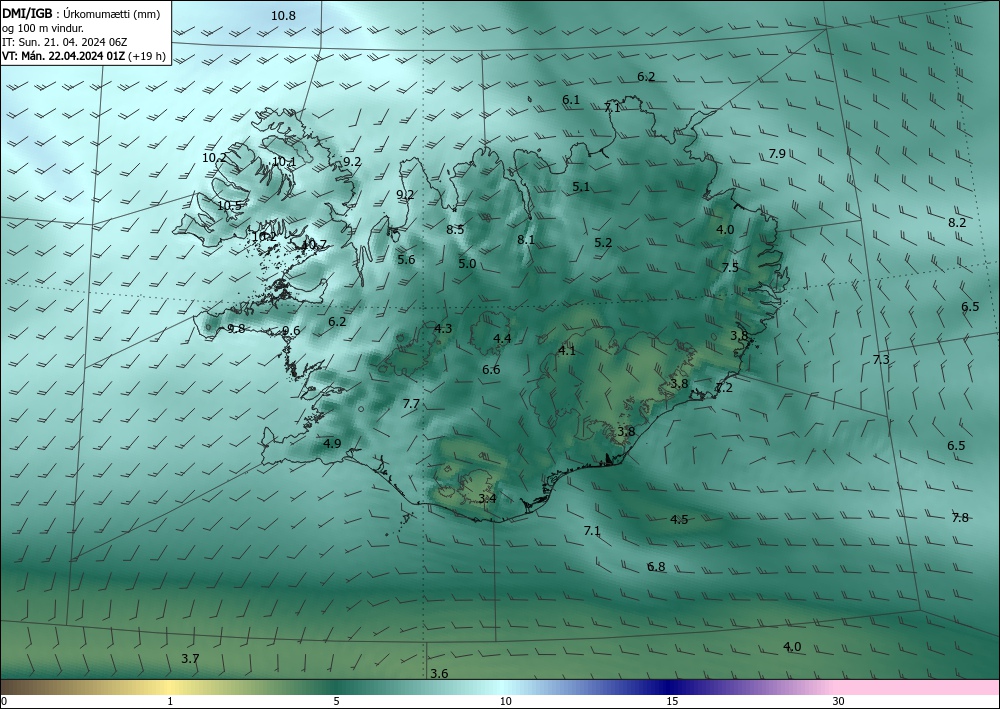This screenshot has width=1000, height=709.
Task: Click the 5.6 map value
Action: tap(406, 259)
